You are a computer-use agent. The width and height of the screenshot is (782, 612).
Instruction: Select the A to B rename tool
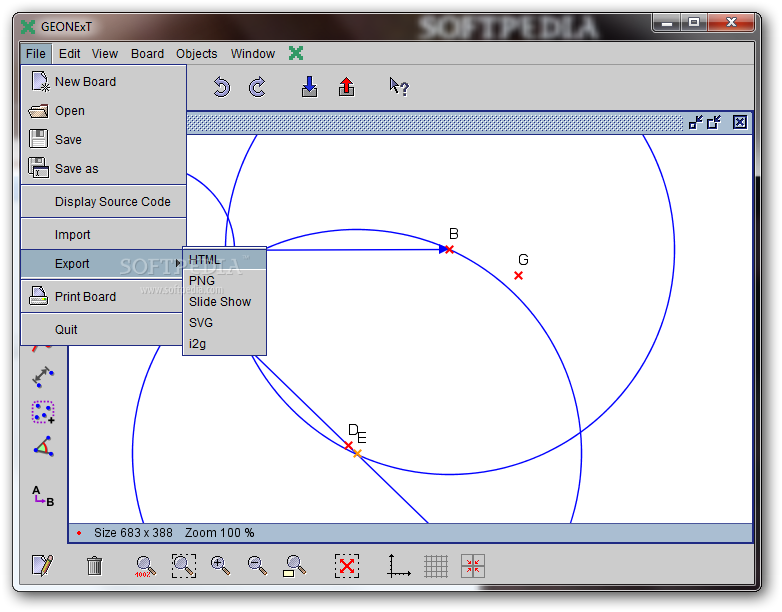pyautogui.click(x=43, y=496)
